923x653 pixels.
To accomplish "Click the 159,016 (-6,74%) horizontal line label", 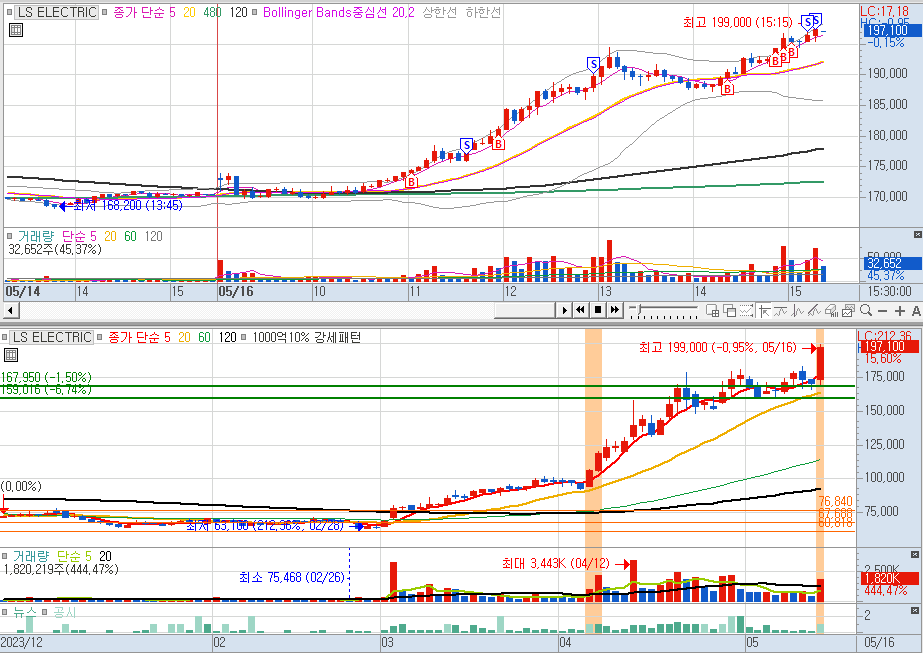I will [47, 390].
